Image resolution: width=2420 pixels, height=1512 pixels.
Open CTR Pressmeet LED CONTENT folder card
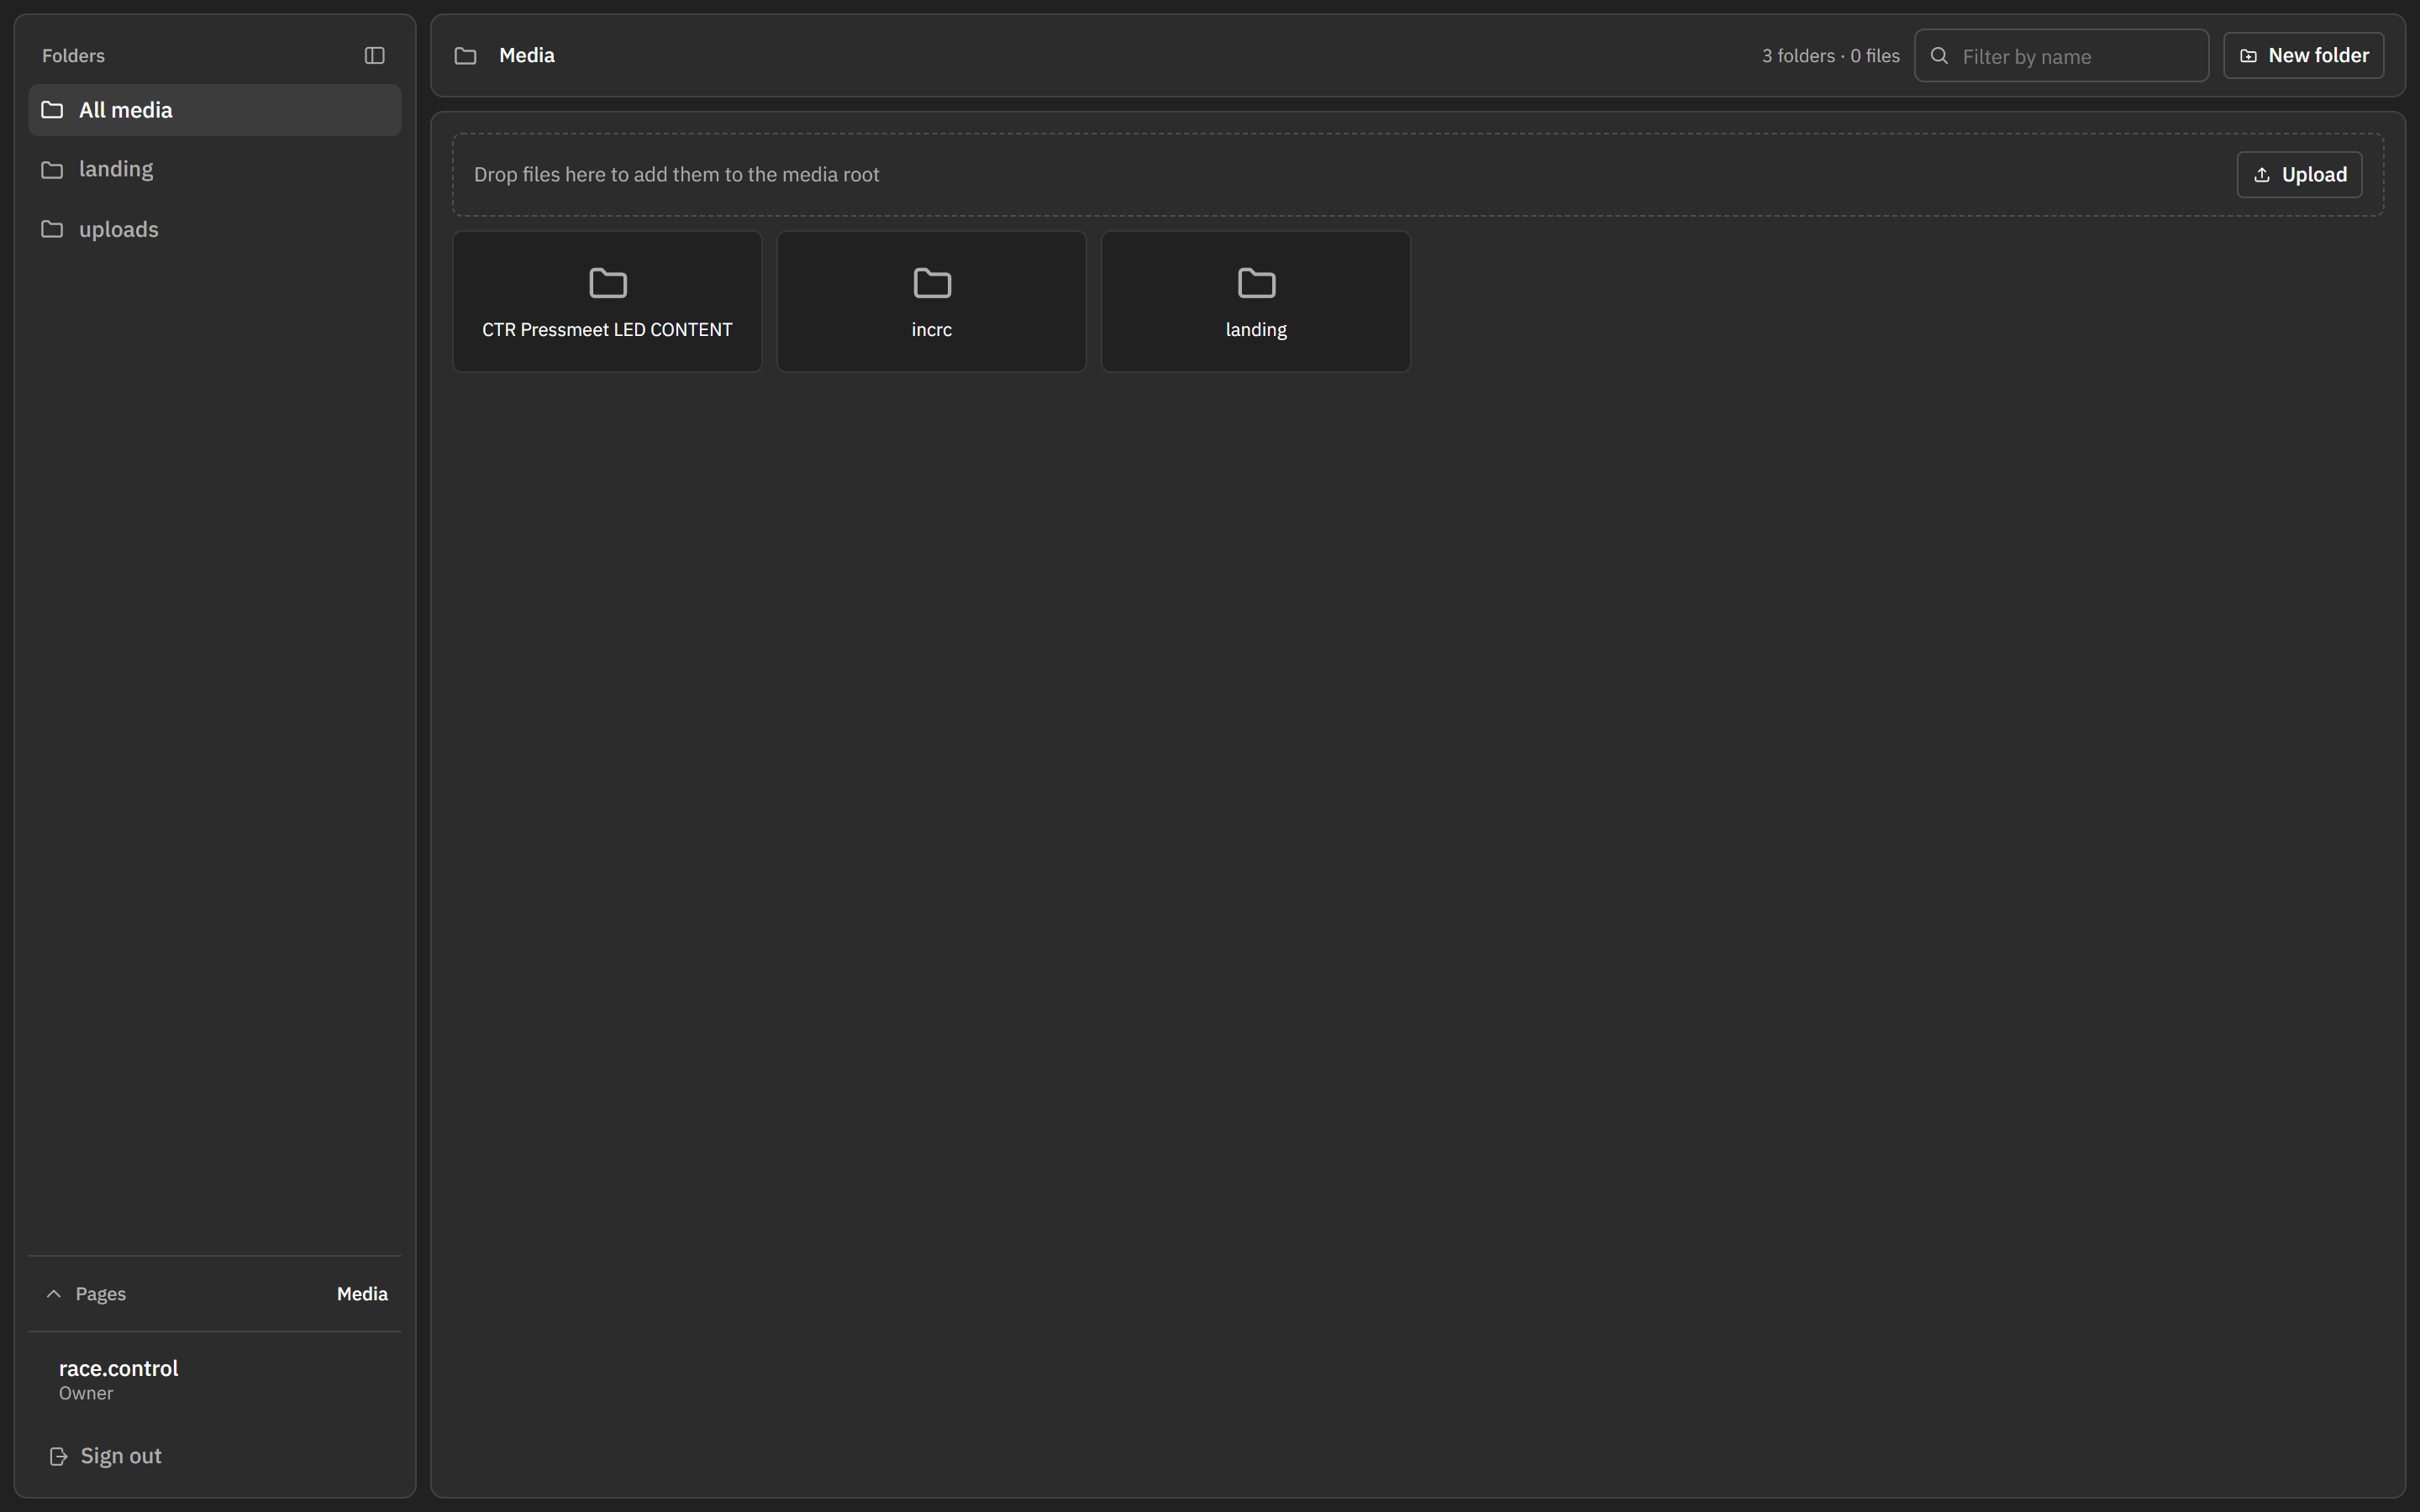tap(607, 302)
